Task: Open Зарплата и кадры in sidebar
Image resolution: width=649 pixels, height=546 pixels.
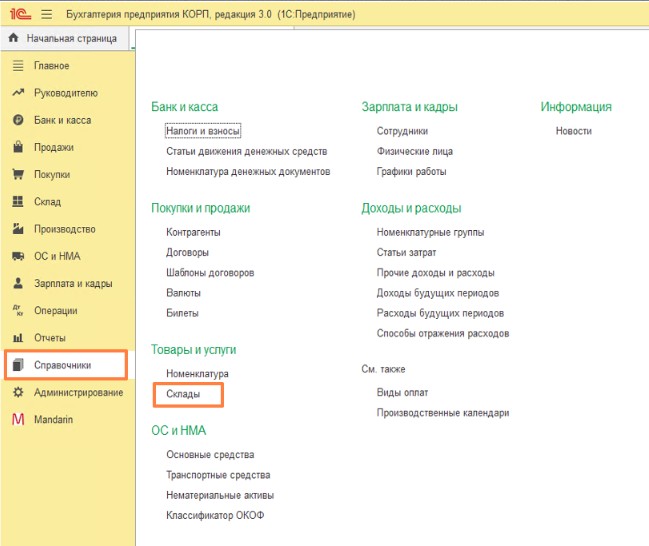Action: click(x=73, y=284)
